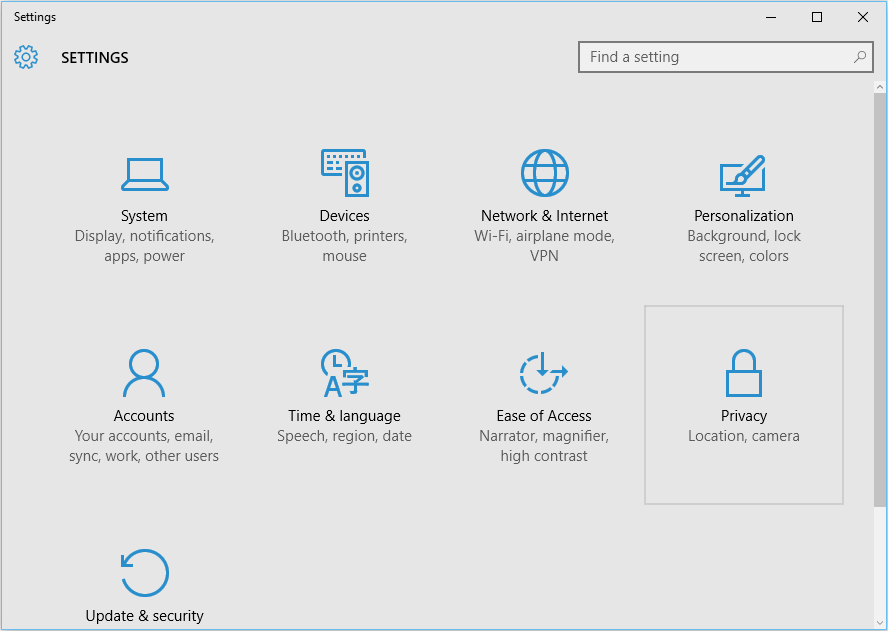Click the Settings gear icon in header
Image resolution: width=888 pixels, height=631 pixels.
[26, 57]
